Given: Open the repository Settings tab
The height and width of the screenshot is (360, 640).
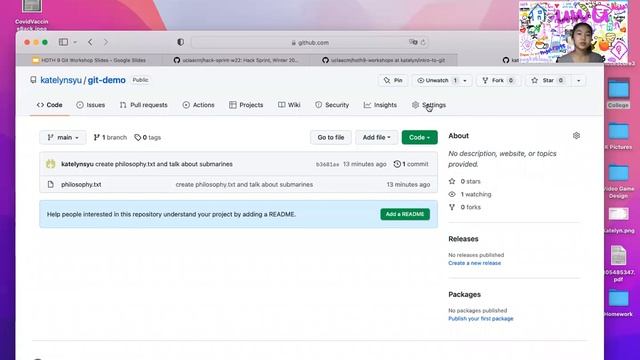Looking at the screenshot, I should coord(429,105).
